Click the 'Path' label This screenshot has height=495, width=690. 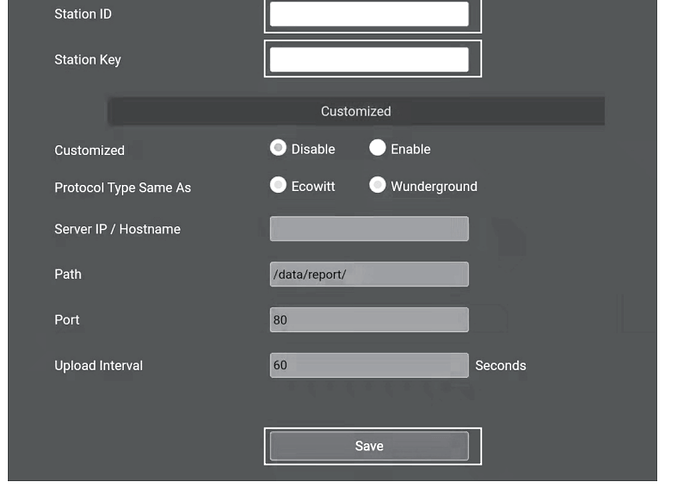68,274
